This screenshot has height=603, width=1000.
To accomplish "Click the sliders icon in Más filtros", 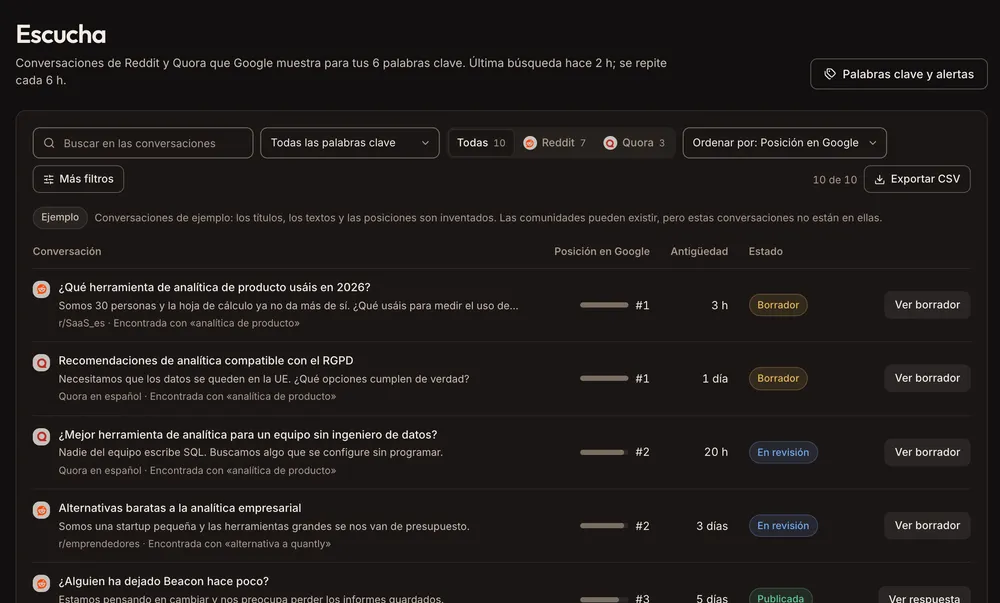I will 48,180.
